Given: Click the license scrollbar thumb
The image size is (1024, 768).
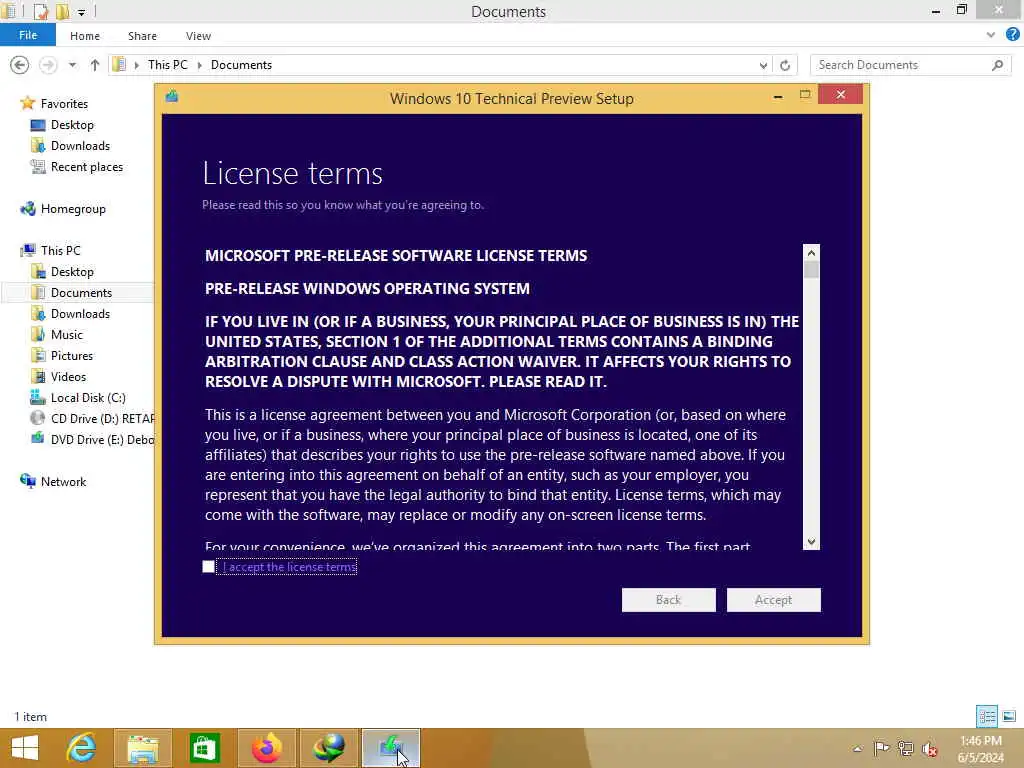Looking at the screenshot, I should point(811,270).
